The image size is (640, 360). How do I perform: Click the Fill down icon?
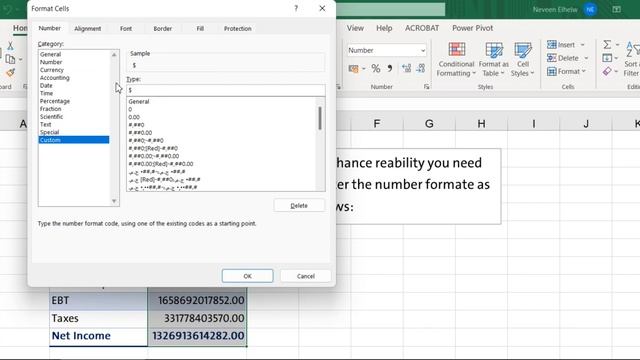607,58
